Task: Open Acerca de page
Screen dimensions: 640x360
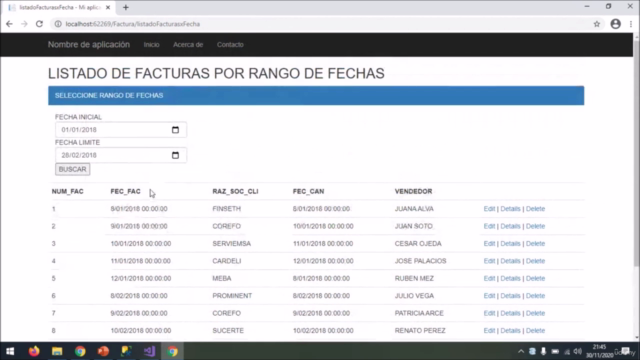Action: click(188, 44)
